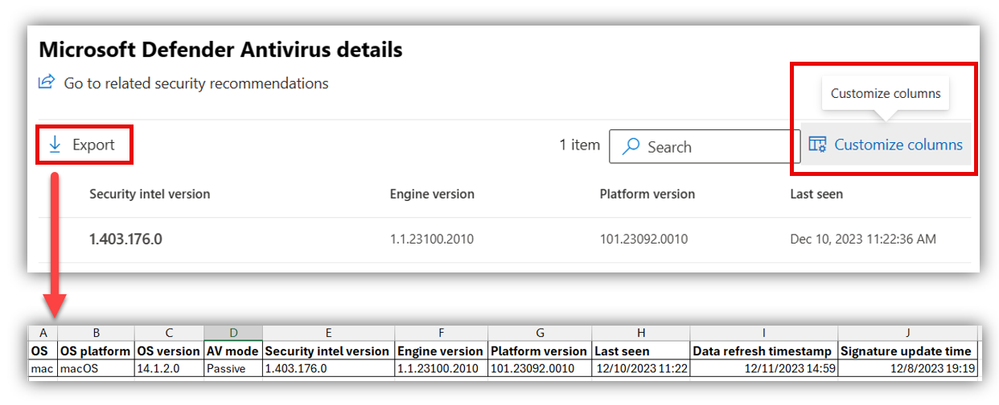The width and height of the screenshot is (999, 405).
Task: Click the 1 item count label
Action: (x=579, y=145)
